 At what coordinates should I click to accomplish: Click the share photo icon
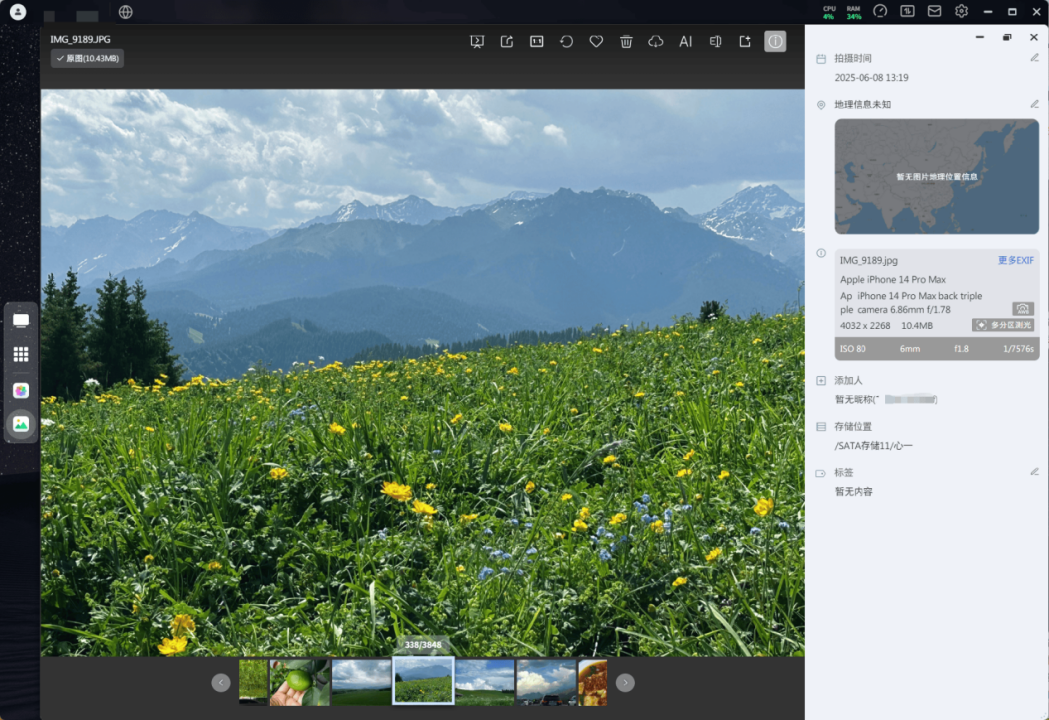(507, 41)
